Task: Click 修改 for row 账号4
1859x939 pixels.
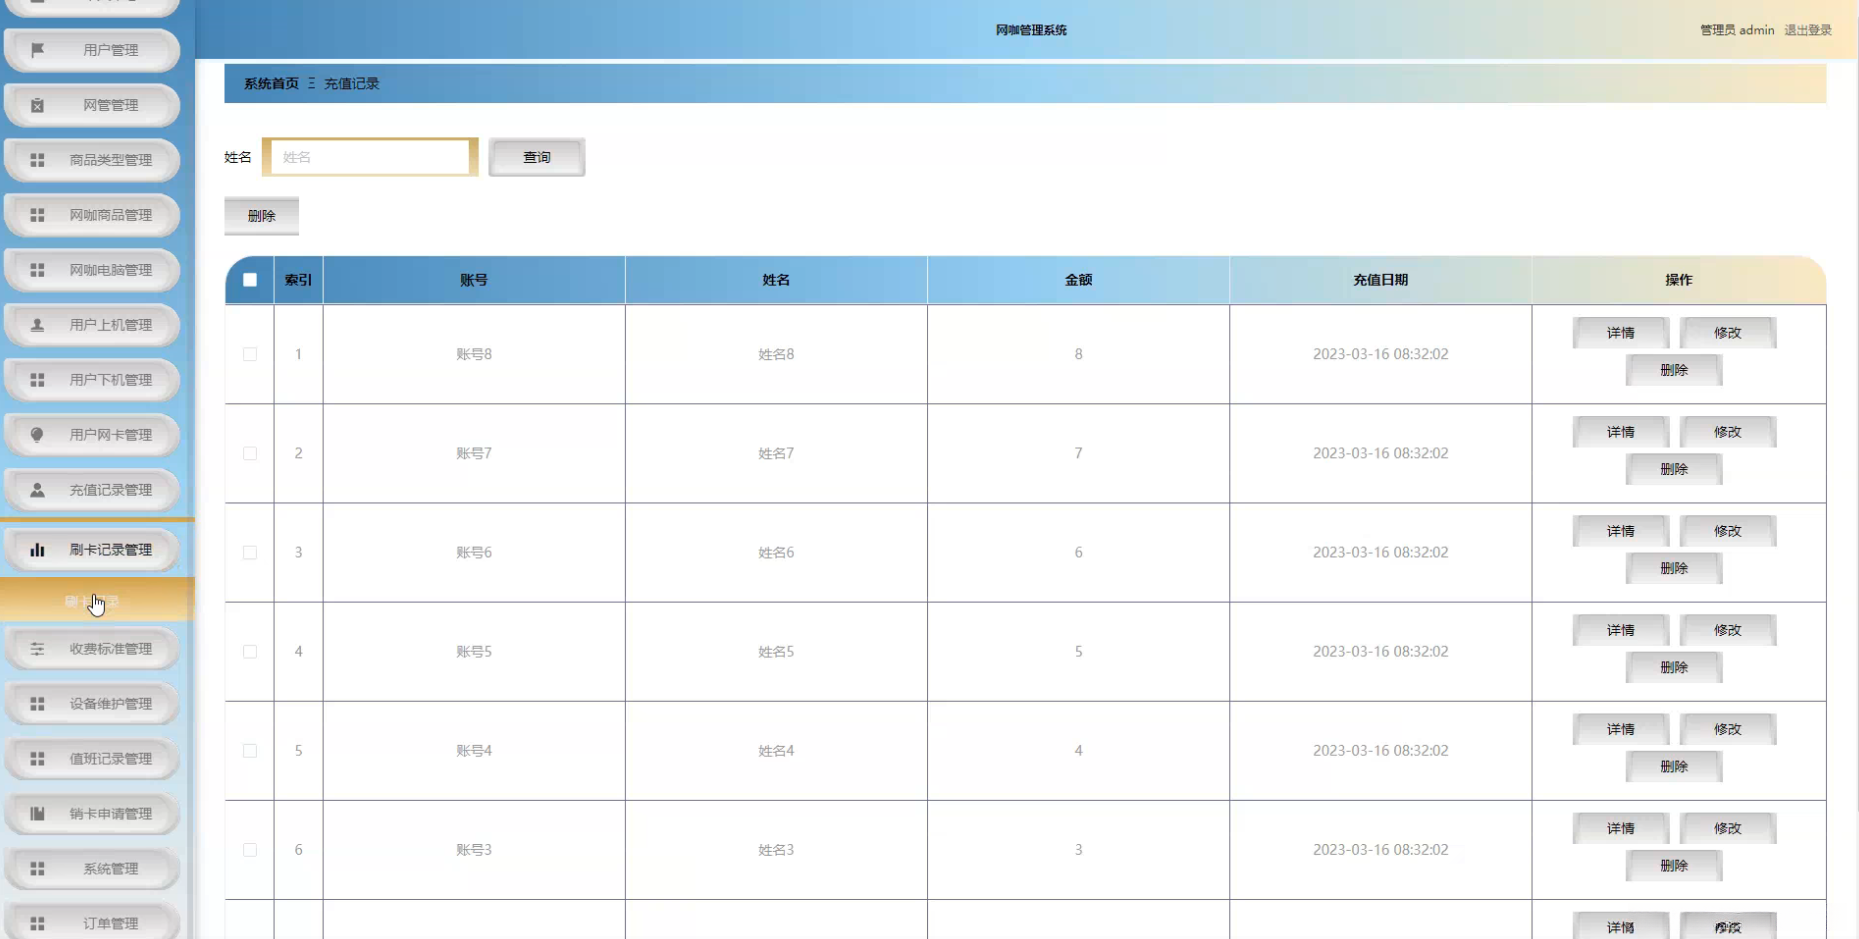Action: tap(1727, 729)
